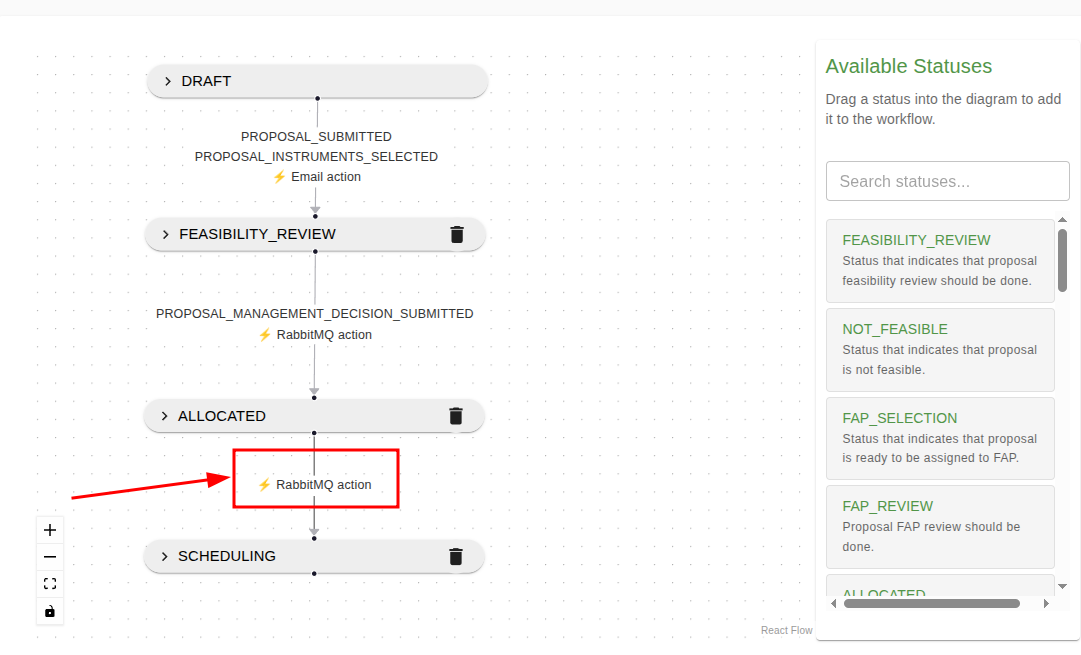Zoom in with the plus icon
Viewport: 1081px width, 655px height.
point(49,529)
